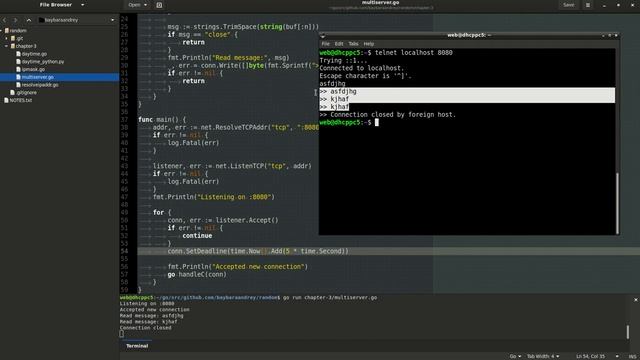Select the ipmask.go file
Image resolution: width=640 pixels, height=360 pixels.
(x=33, y=69)
